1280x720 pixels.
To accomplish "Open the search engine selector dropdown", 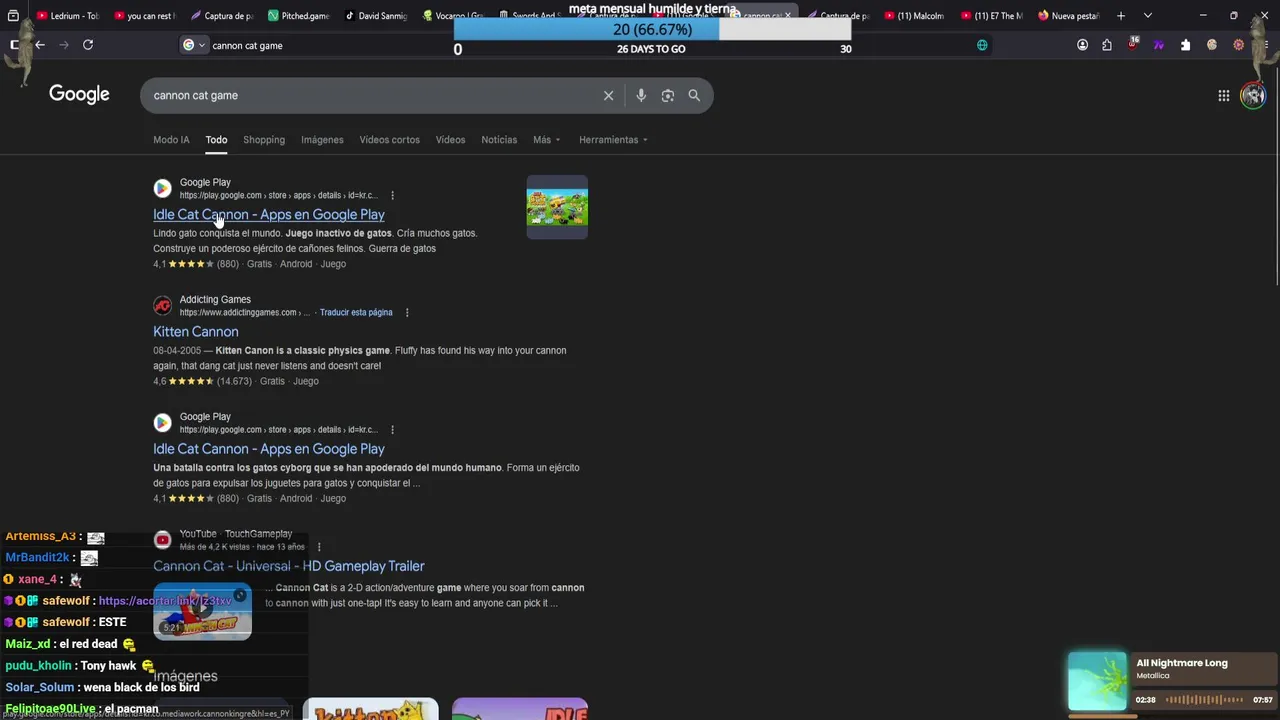I will [x=194, y=45].
